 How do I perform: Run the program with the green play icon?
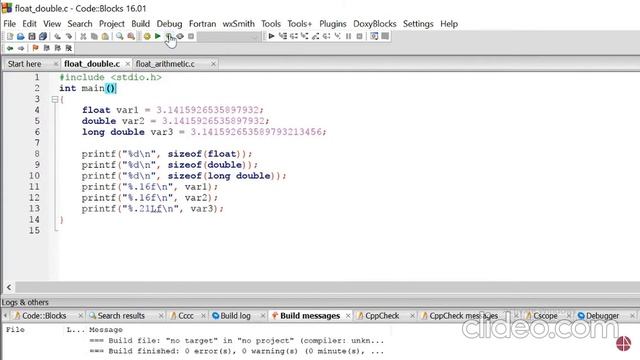158,36
